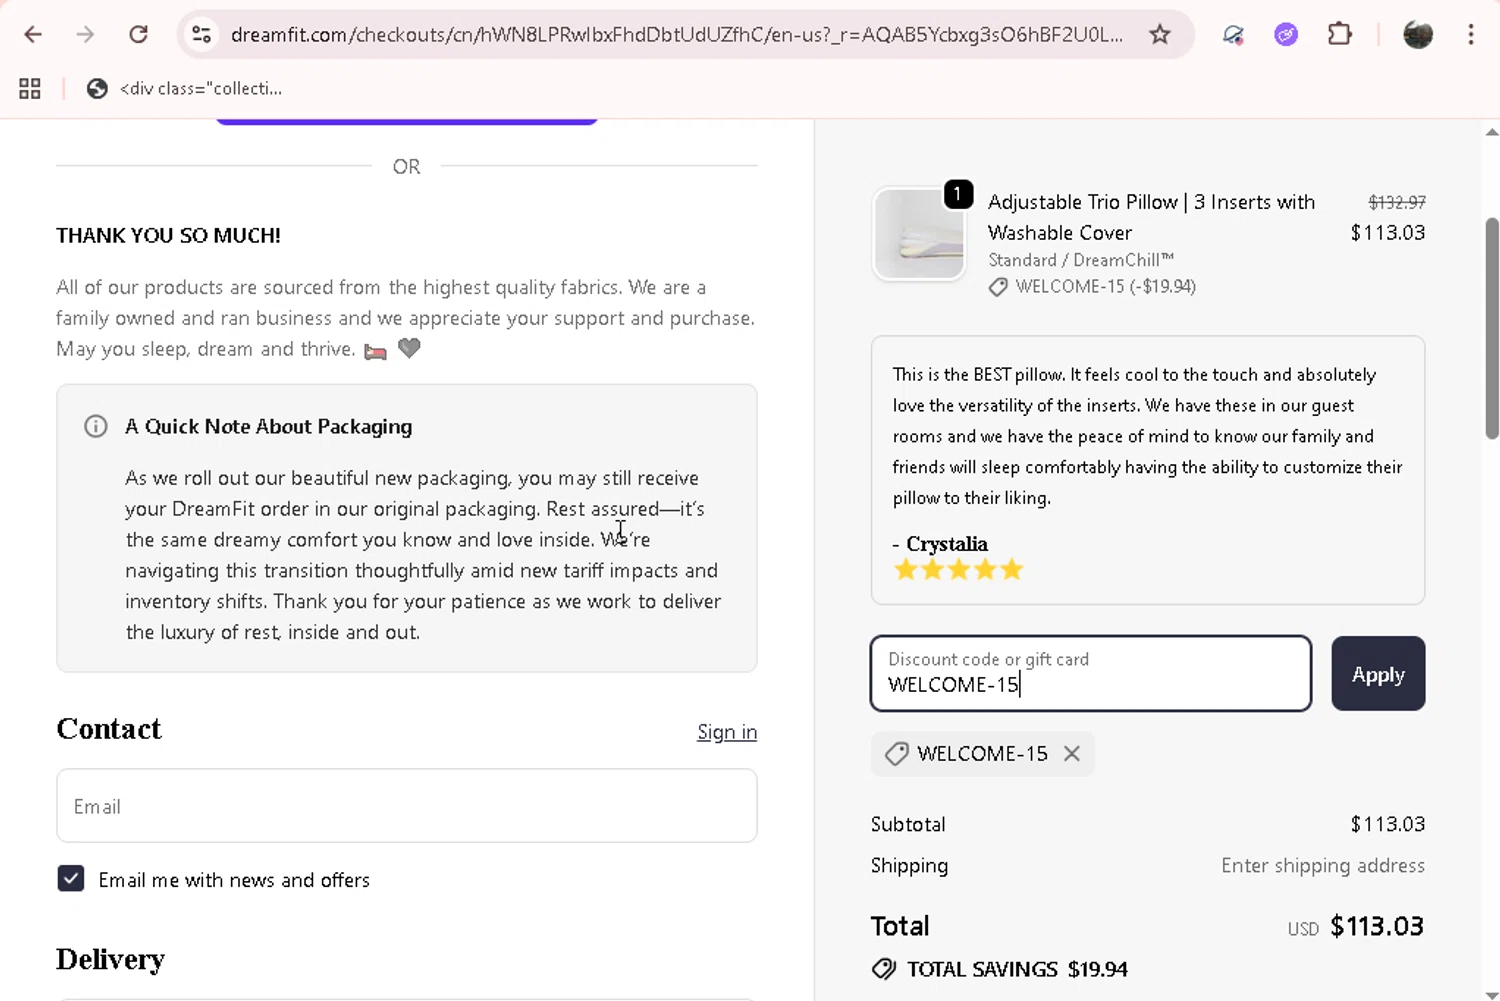Image resolution: width=1500 pixels, height=1001 pixels.
Task: Remove the WELCOME-15 discount tag
Action: [1072, 754]
